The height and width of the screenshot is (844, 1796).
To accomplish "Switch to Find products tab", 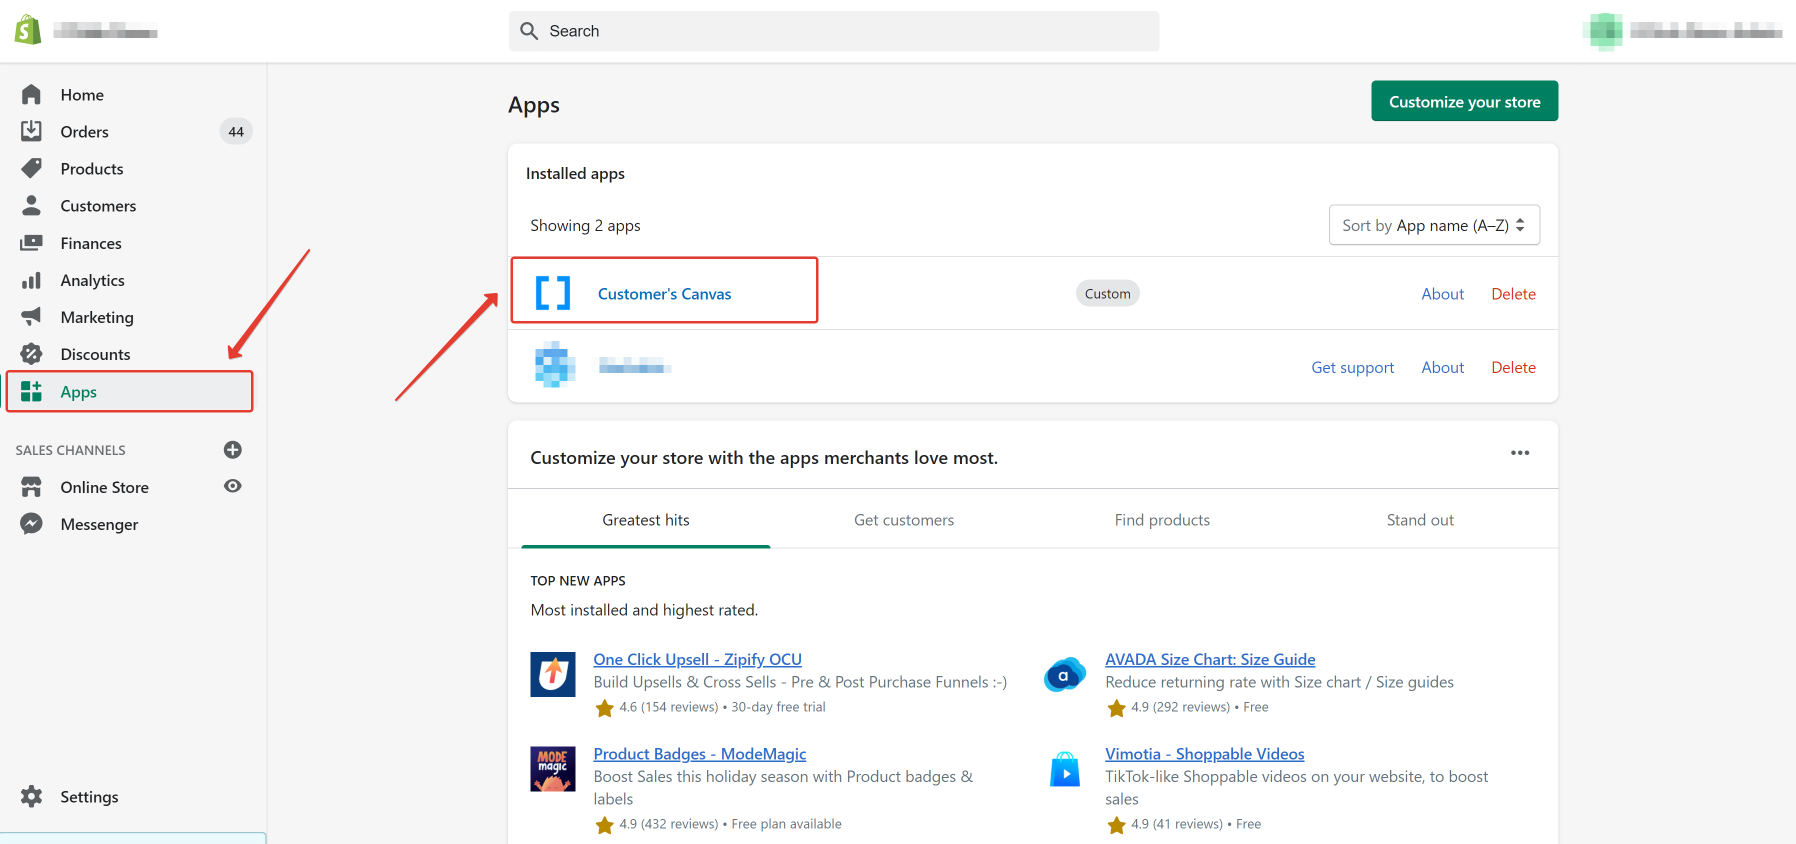I will click(x=1162, y=519).
